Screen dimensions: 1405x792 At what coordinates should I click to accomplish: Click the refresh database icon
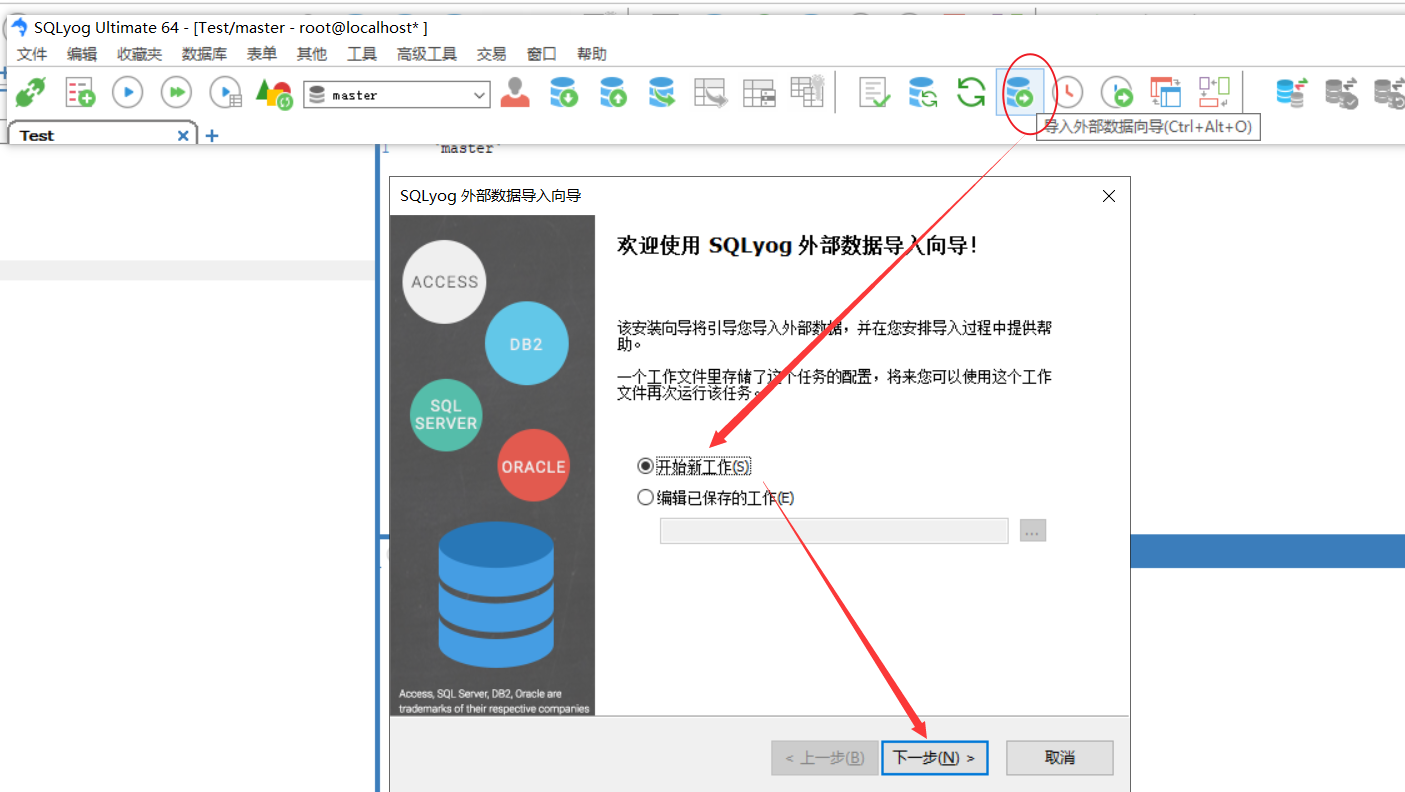[x=970, y=91]
